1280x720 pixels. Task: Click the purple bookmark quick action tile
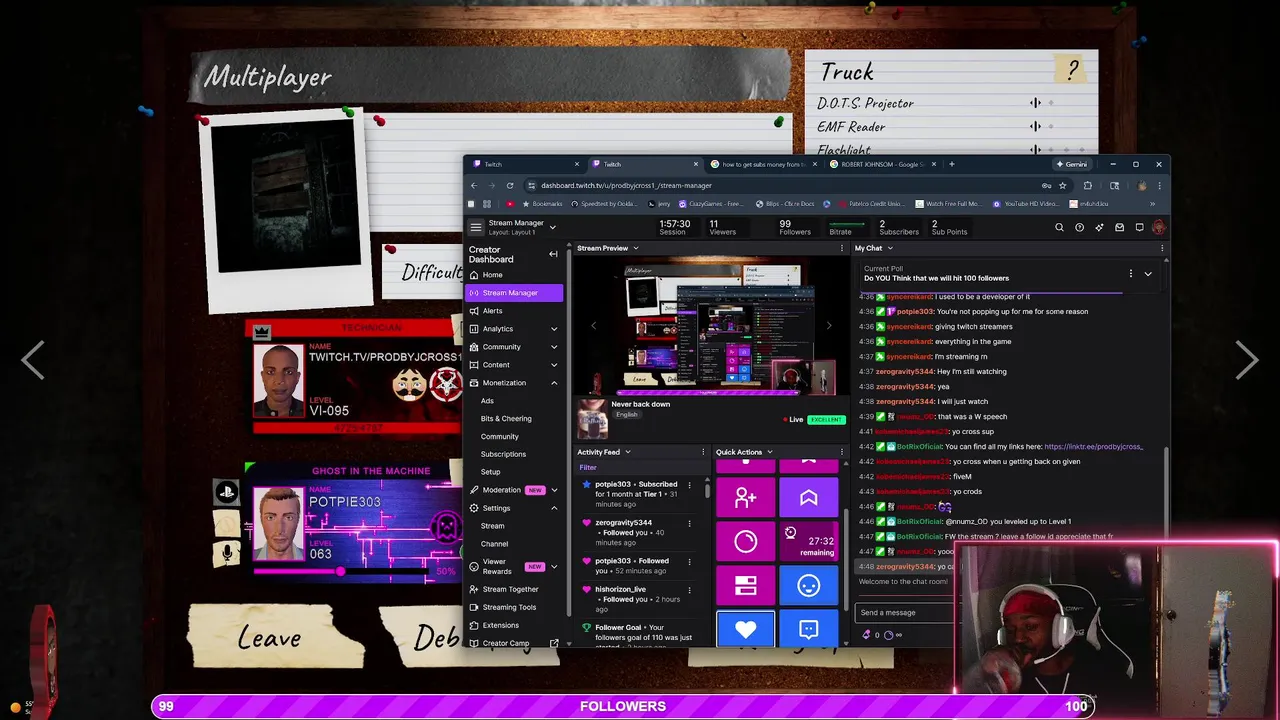[x=808, y=497]
